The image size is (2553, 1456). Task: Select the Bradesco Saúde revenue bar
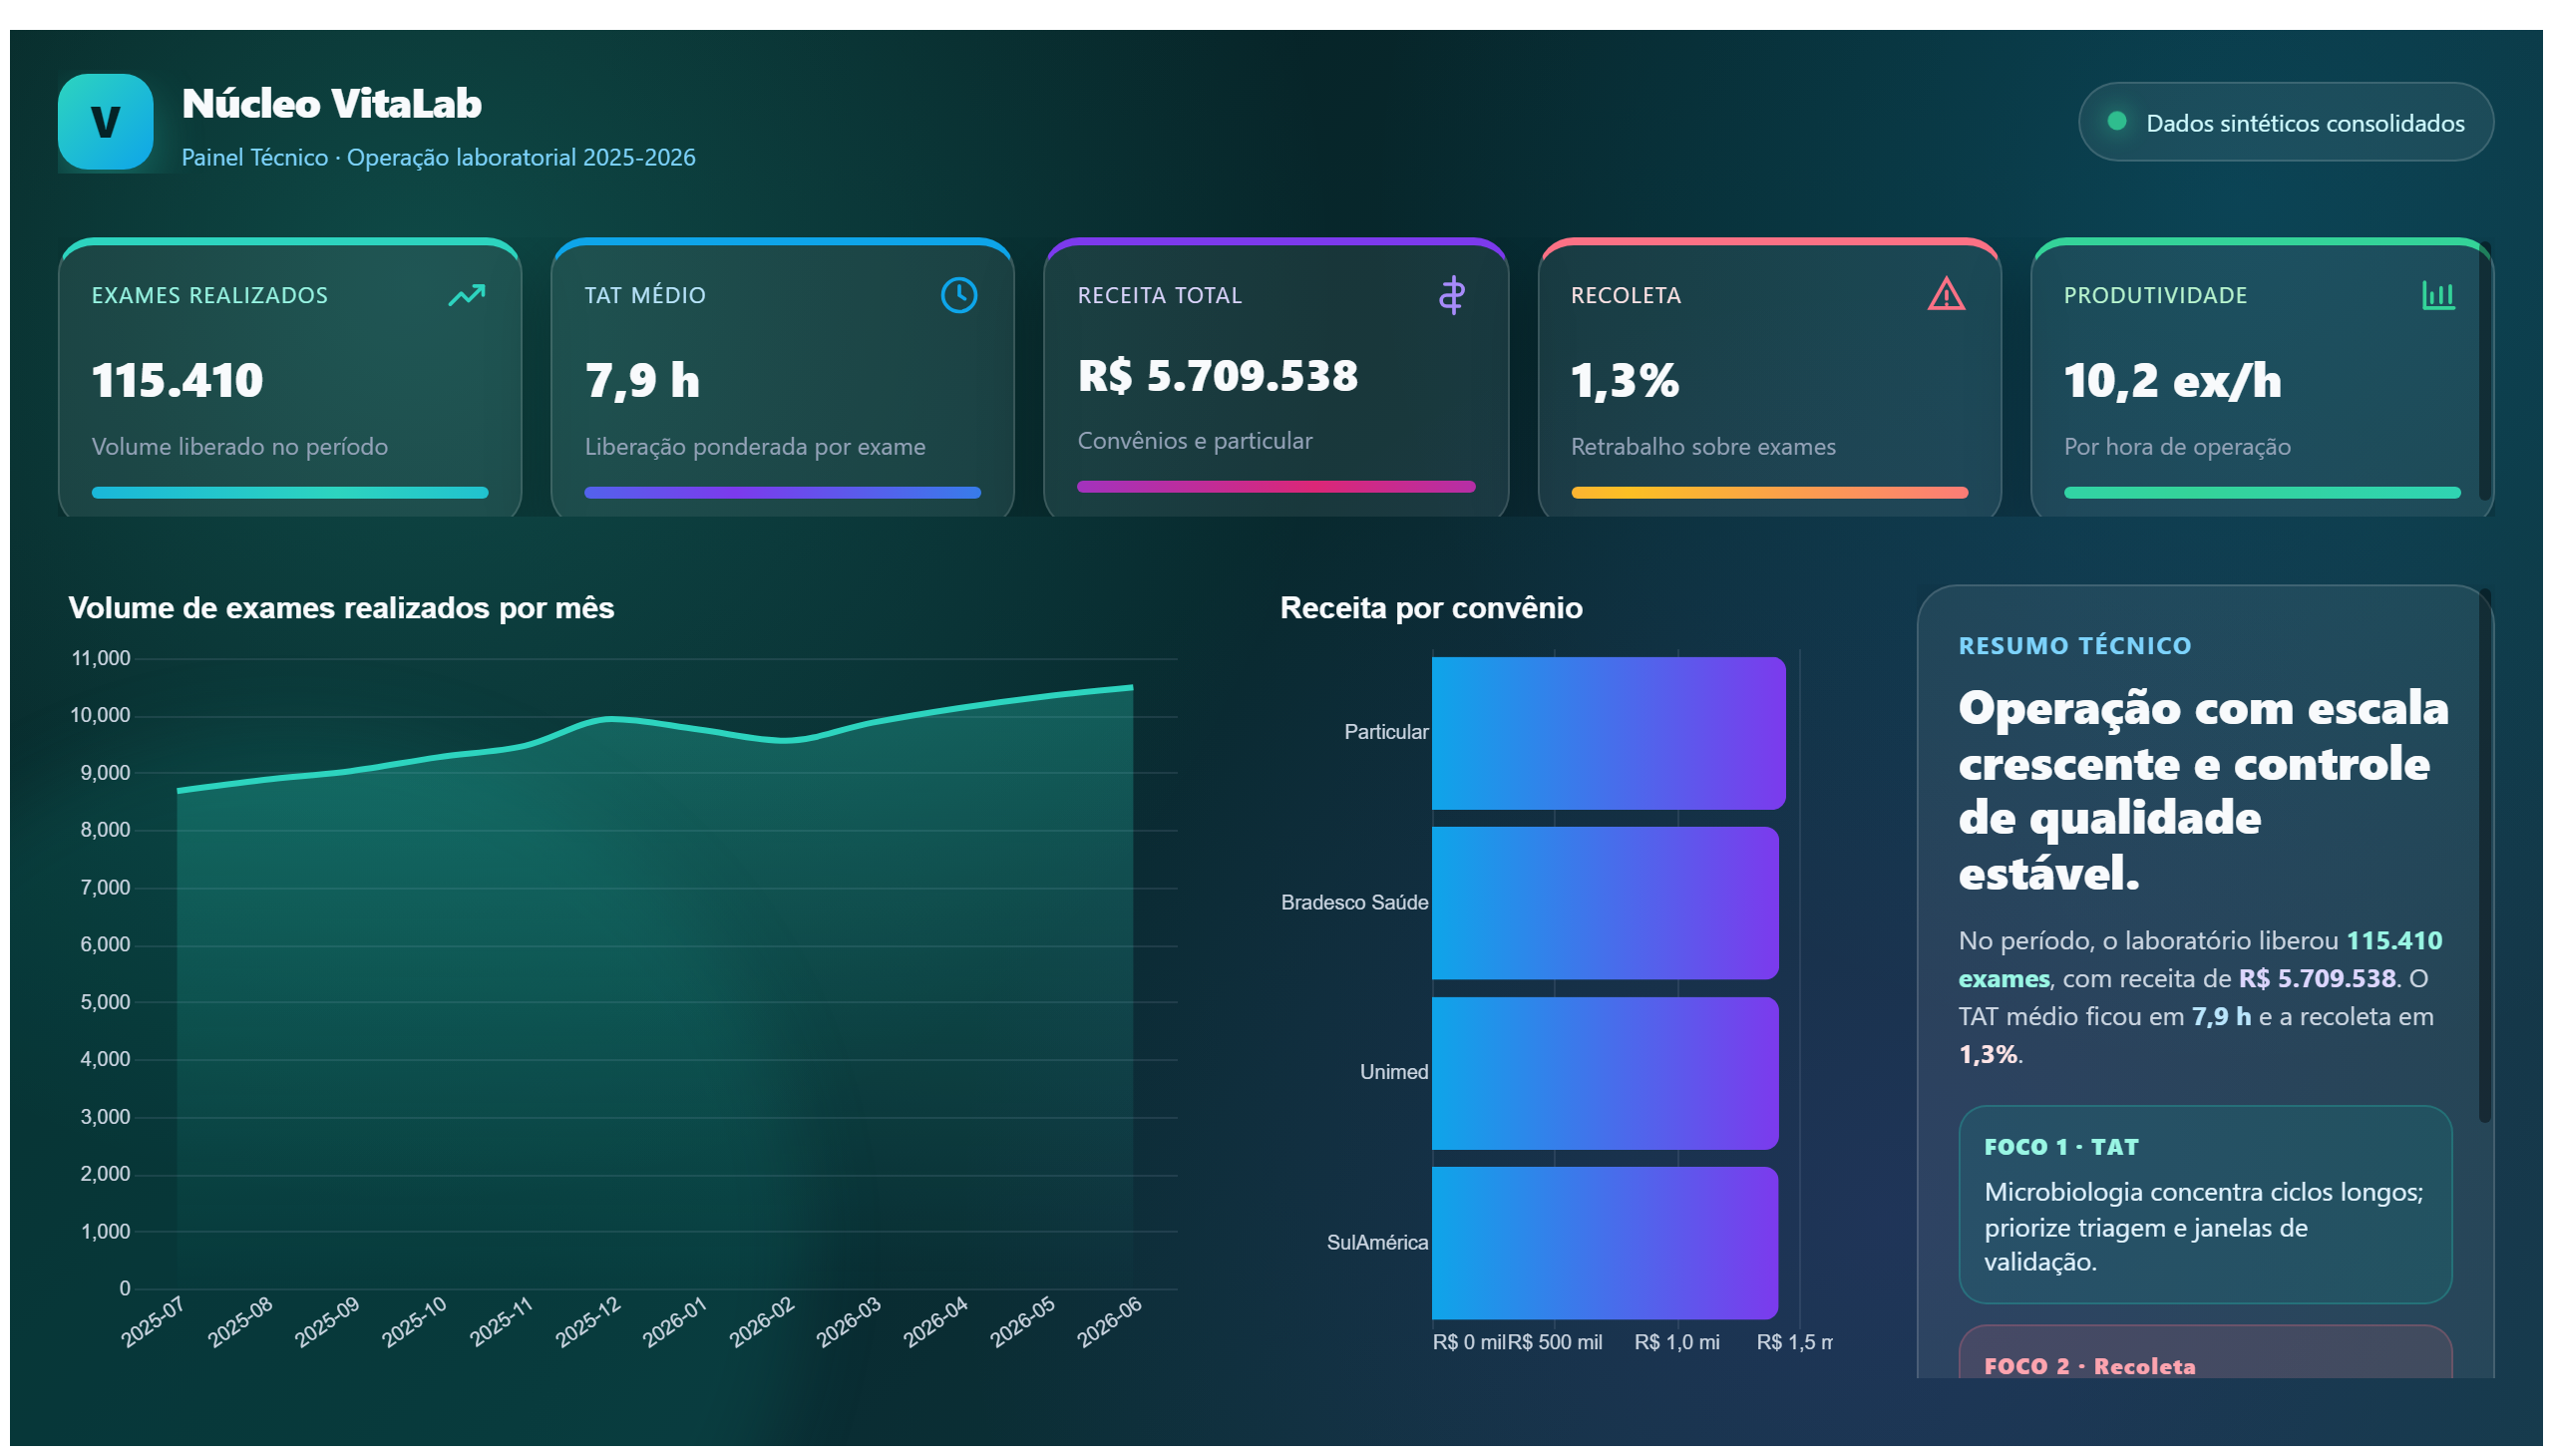[x=1604, y=903]
